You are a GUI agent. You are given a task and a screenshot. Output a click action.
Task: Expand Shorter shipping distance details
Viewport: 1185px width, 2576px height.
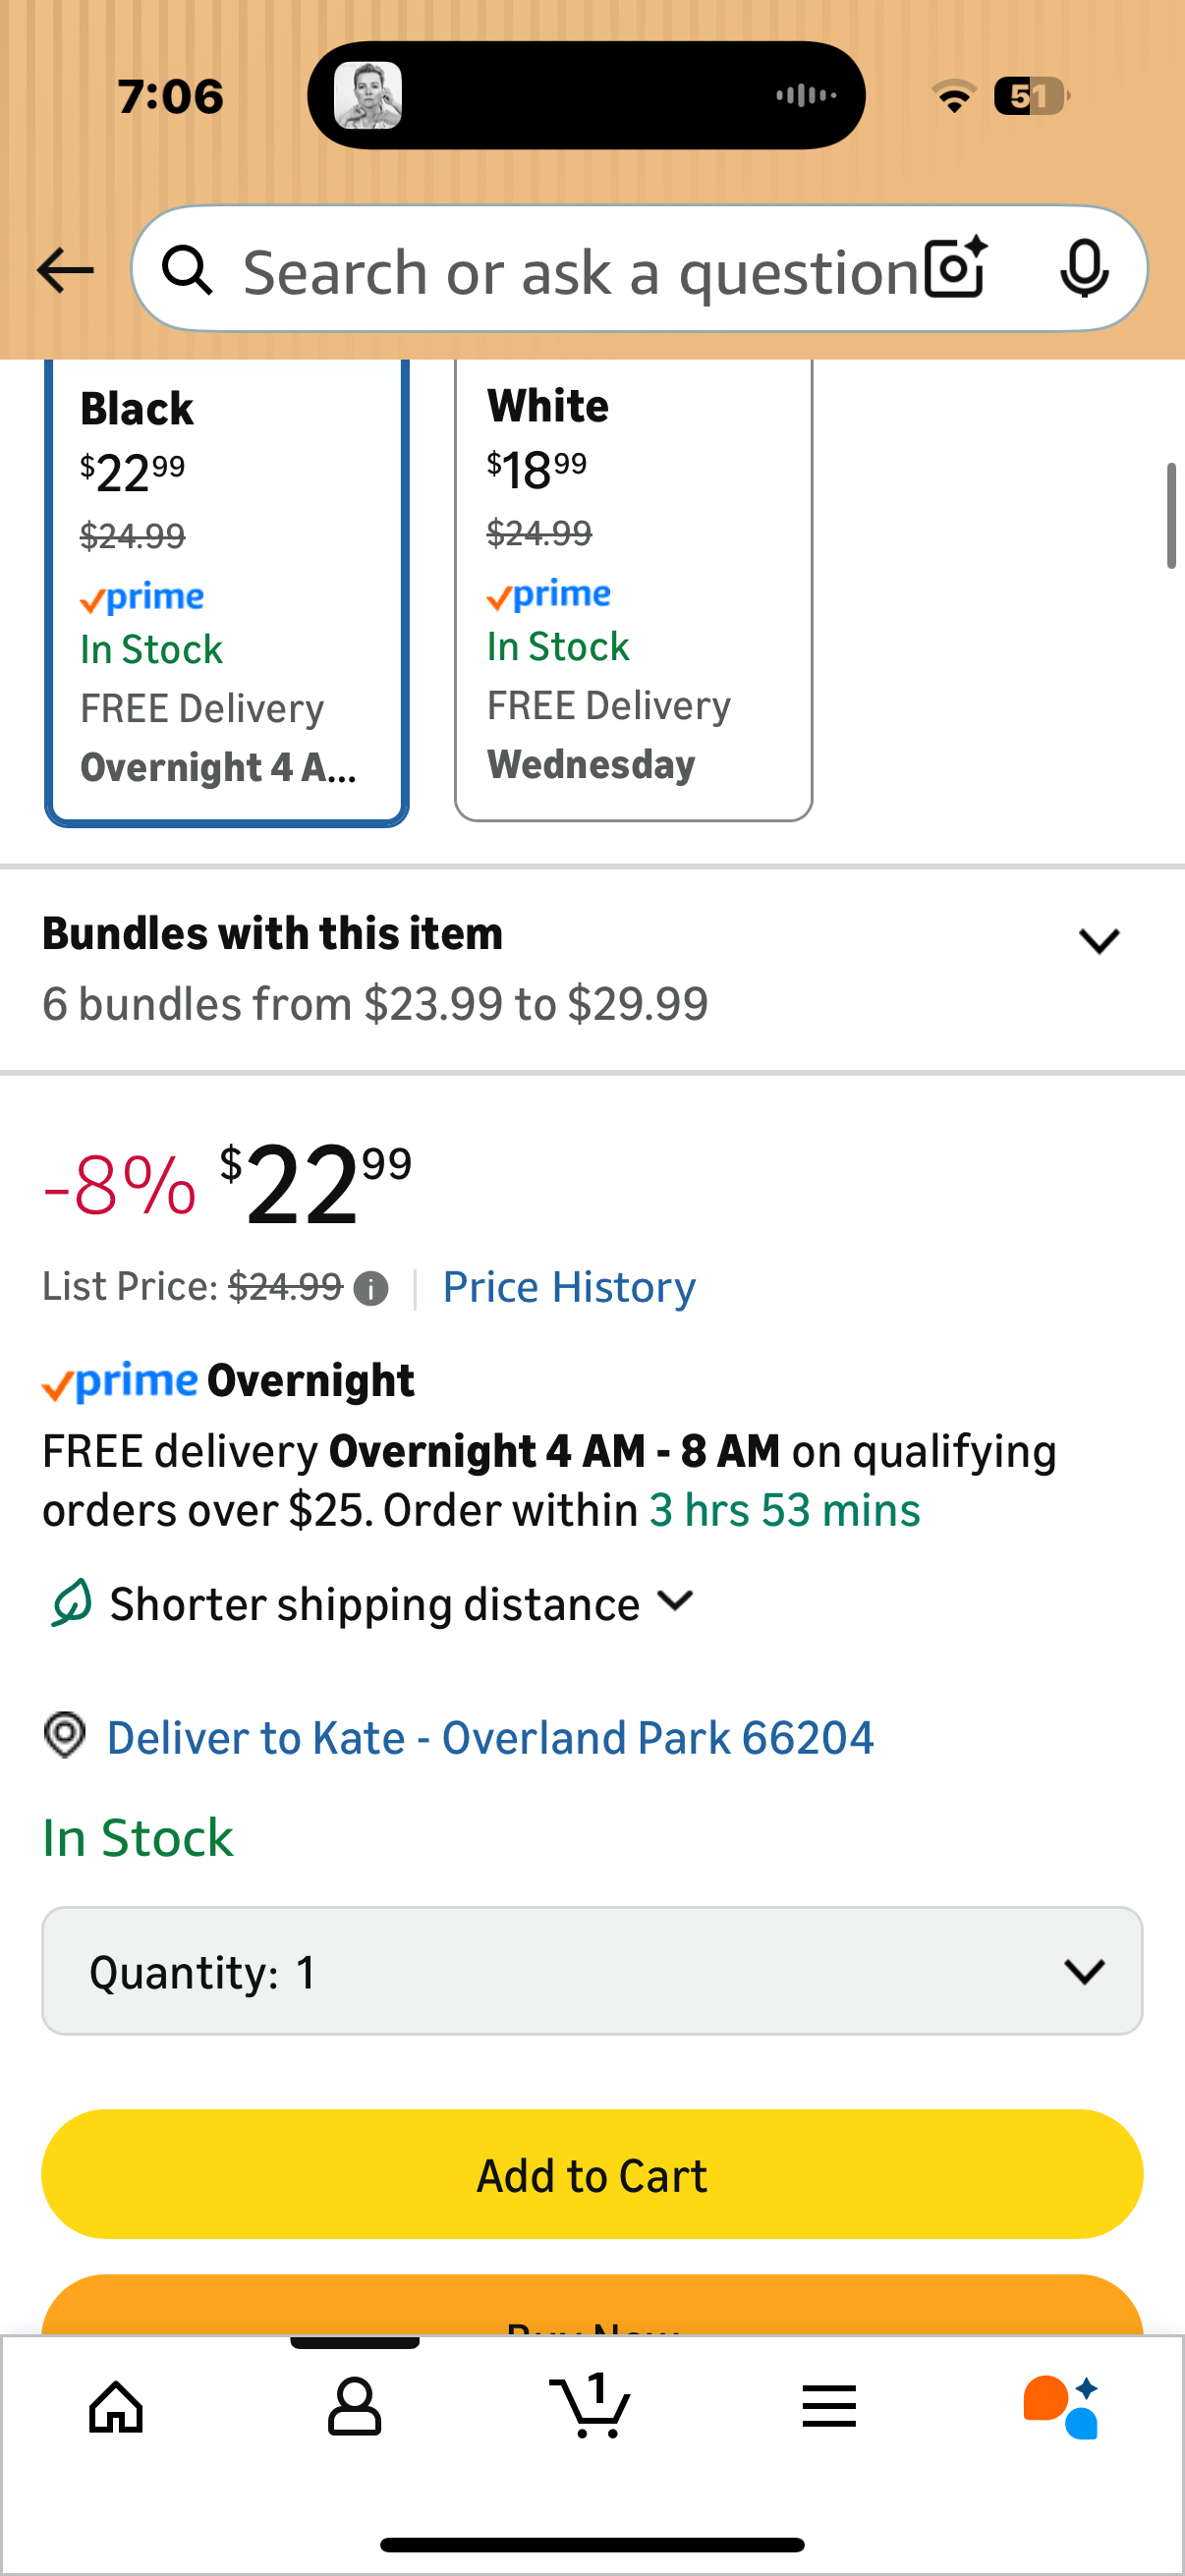coord(676,1602)
